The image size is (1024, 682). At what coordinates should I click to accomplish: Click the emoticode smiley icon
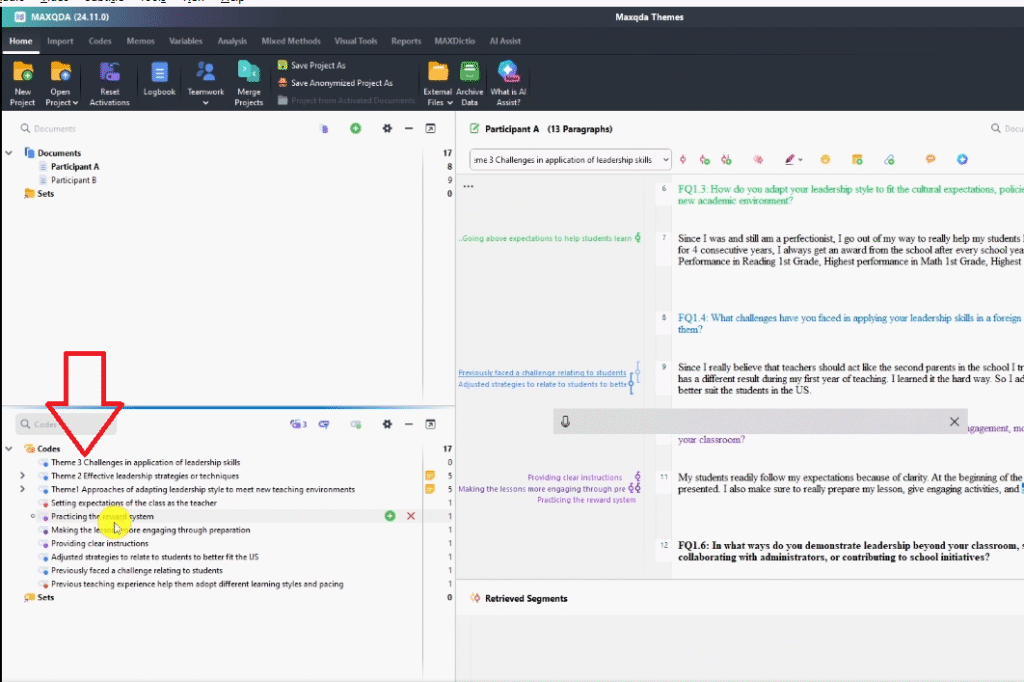[x=826, y=160]
